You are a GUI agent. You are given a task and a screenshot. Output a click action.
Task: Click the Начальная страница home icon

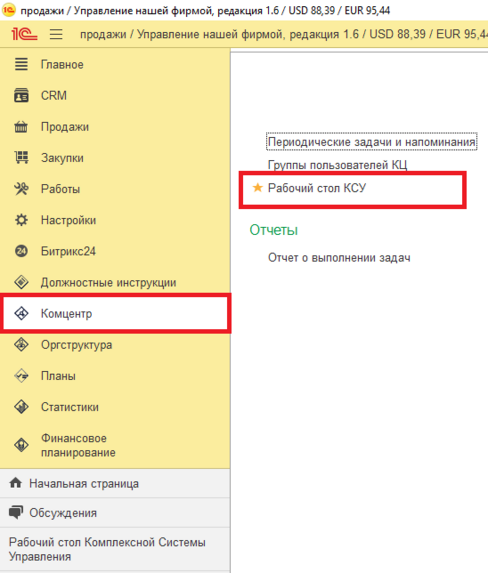[15, 483]
